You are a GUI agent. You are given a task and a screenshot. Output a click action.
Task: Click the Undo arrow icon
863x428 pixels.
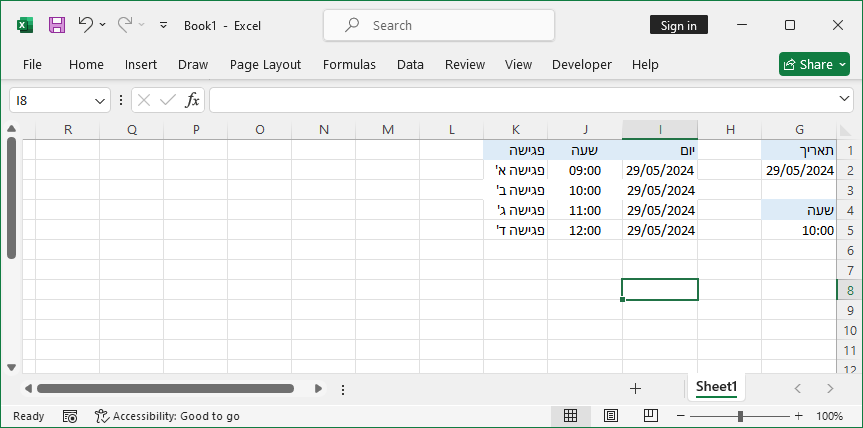(85, 25)
